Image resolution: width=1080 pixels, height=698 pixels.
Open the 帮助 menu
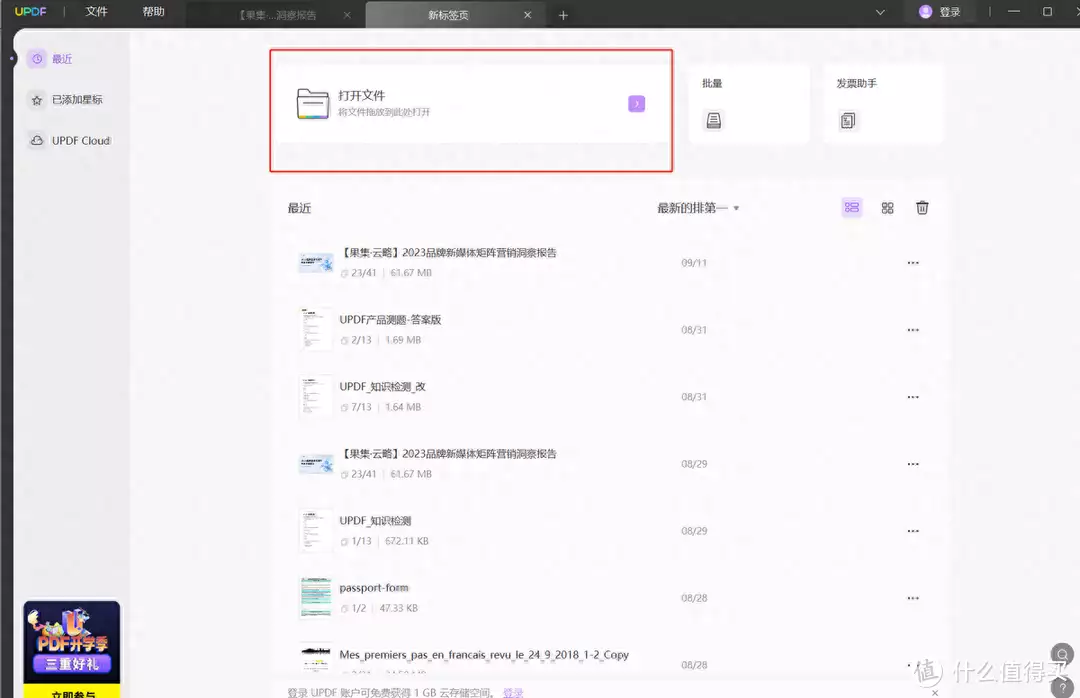click(x=154, y=12)
